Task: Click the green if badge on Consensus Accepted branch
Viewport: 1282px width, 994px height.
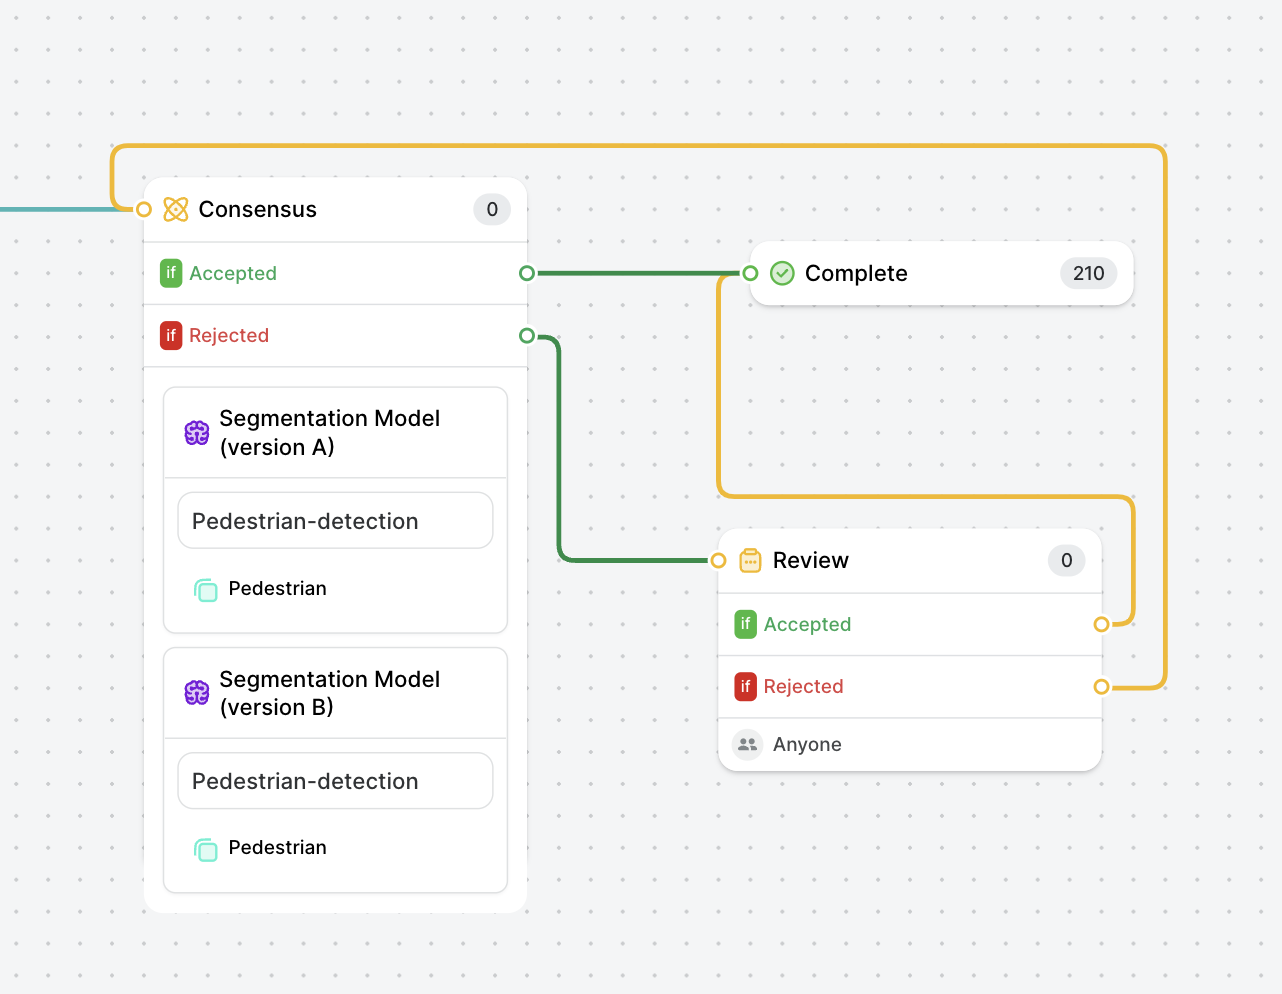Action: pyautogui.click(x=171, y=272)
